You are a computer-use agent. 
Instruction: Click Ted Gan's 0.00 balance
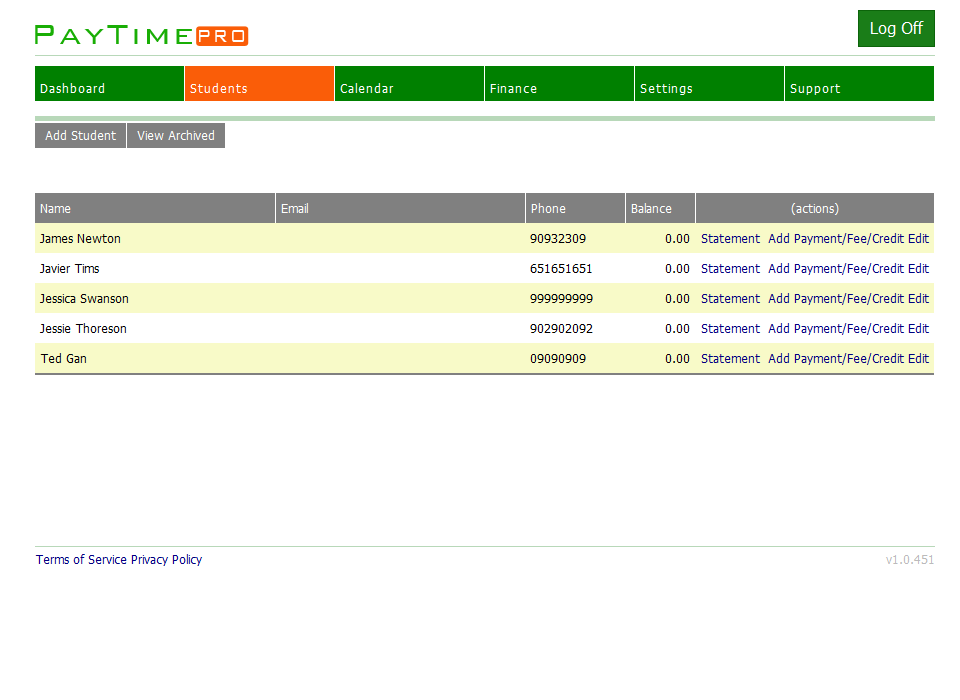[x=677, y=359]
